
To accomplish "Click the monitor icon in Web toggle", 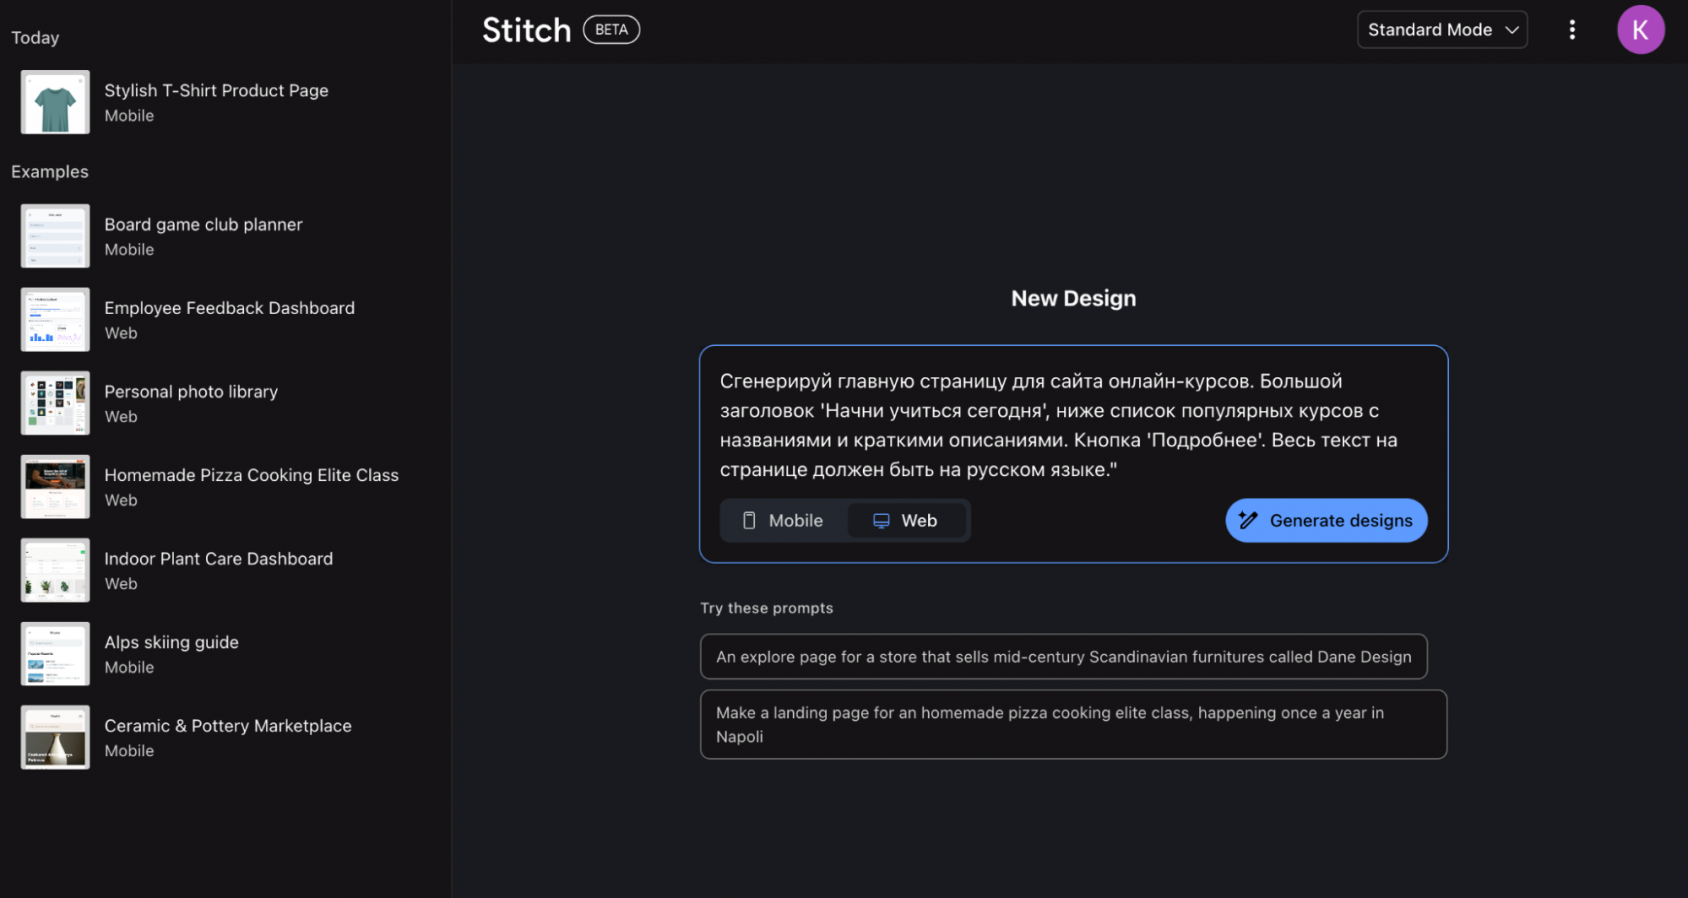I will (881, 520).
